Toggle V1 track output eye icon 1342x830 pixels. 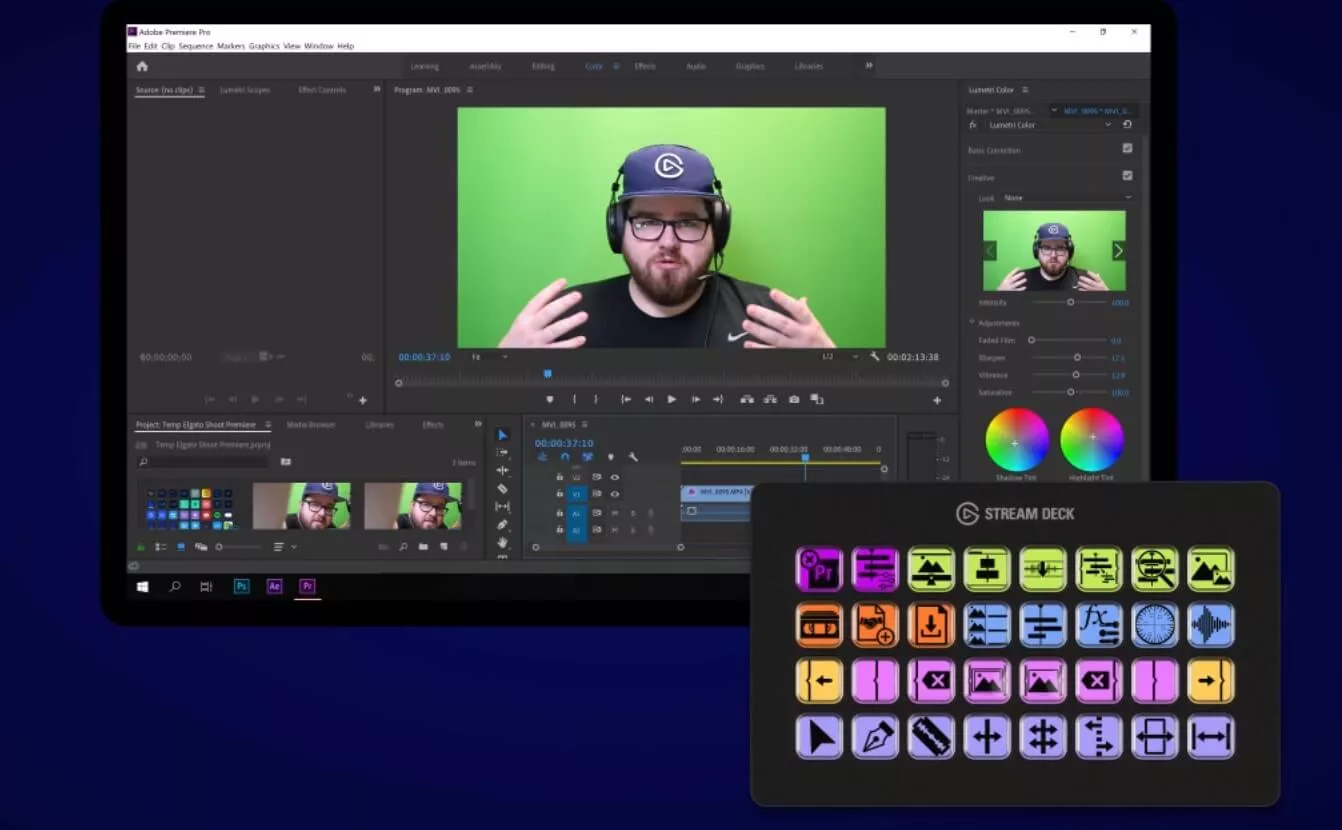pyautogui.click(x=614, y=494)
